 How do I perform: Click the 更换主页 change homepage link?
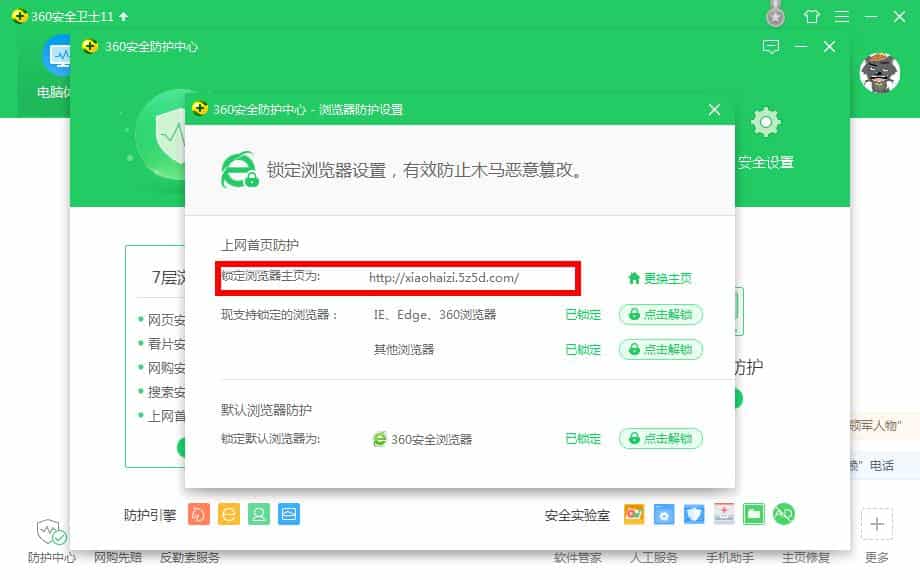tap(662, 278)
